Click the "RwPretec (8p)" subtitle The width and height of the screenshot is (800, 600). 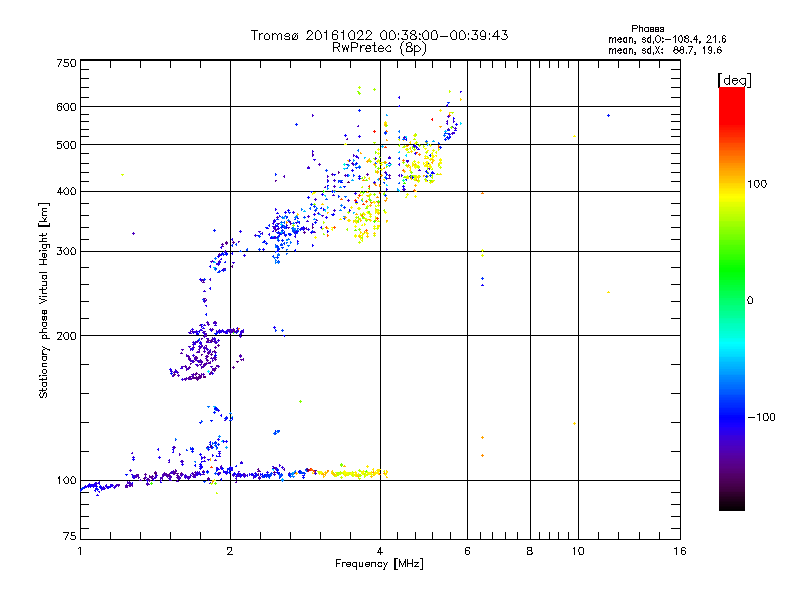[x=379, y=48]
